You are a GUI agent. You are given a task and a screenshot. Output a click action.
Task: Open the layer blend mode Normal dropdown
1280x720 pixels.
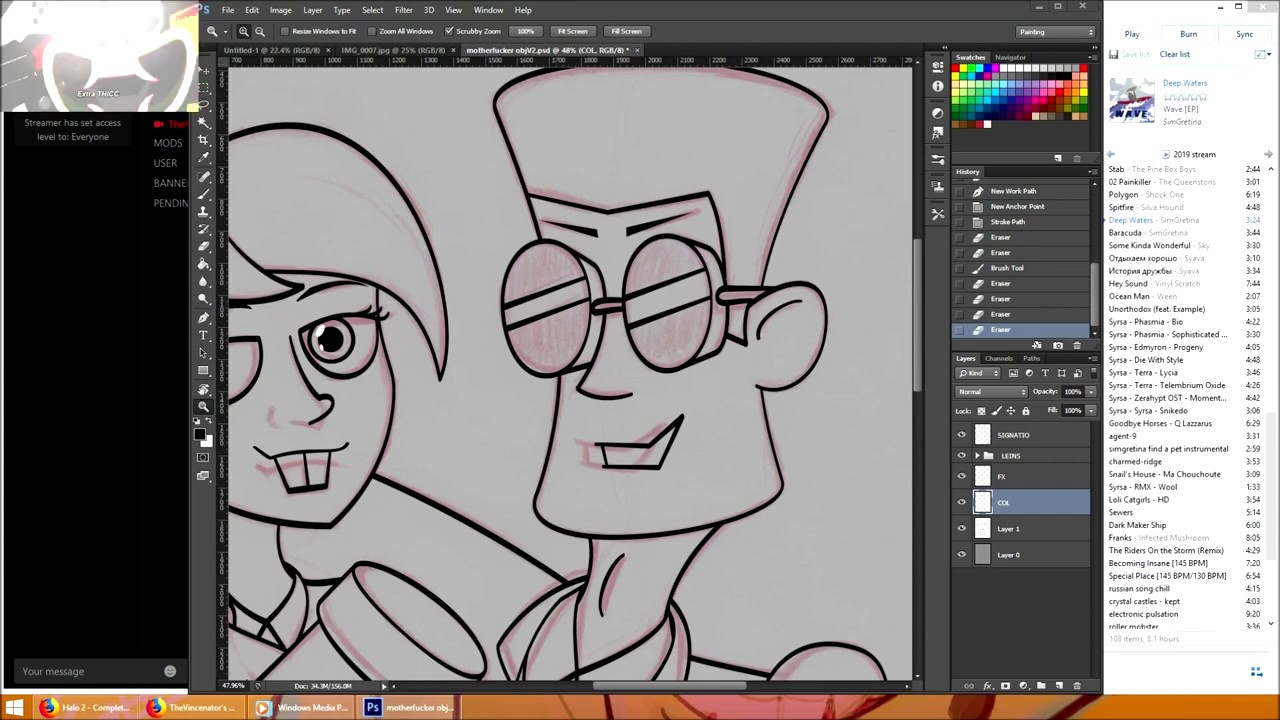click(991, 392)
